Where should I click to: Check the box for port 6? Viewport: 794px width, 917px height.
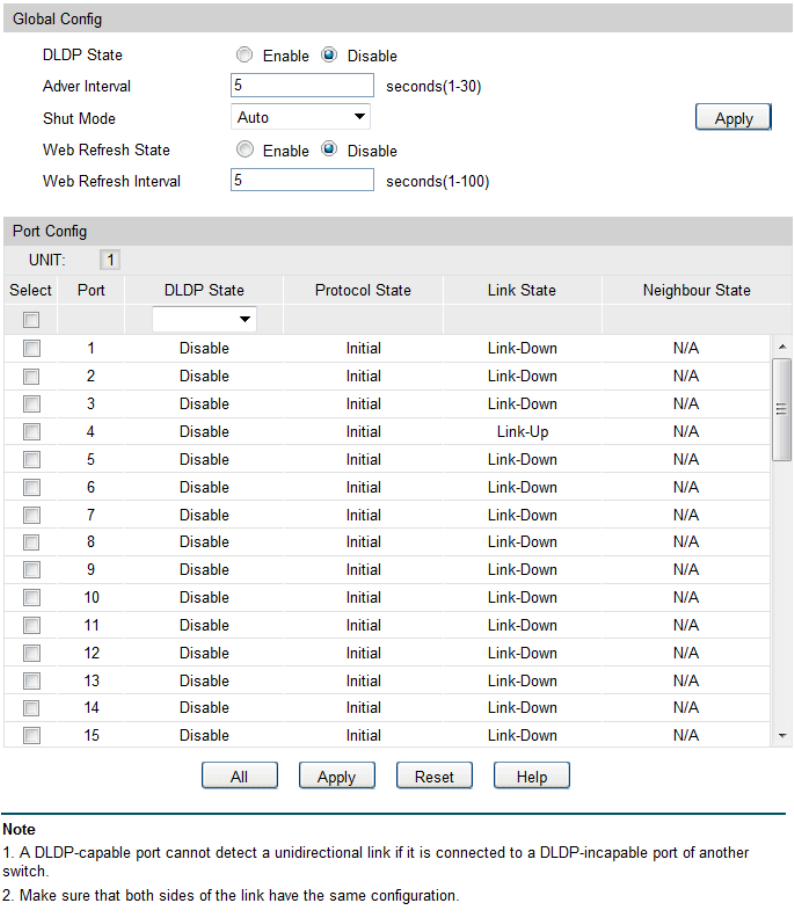click(x=31, y=487)
